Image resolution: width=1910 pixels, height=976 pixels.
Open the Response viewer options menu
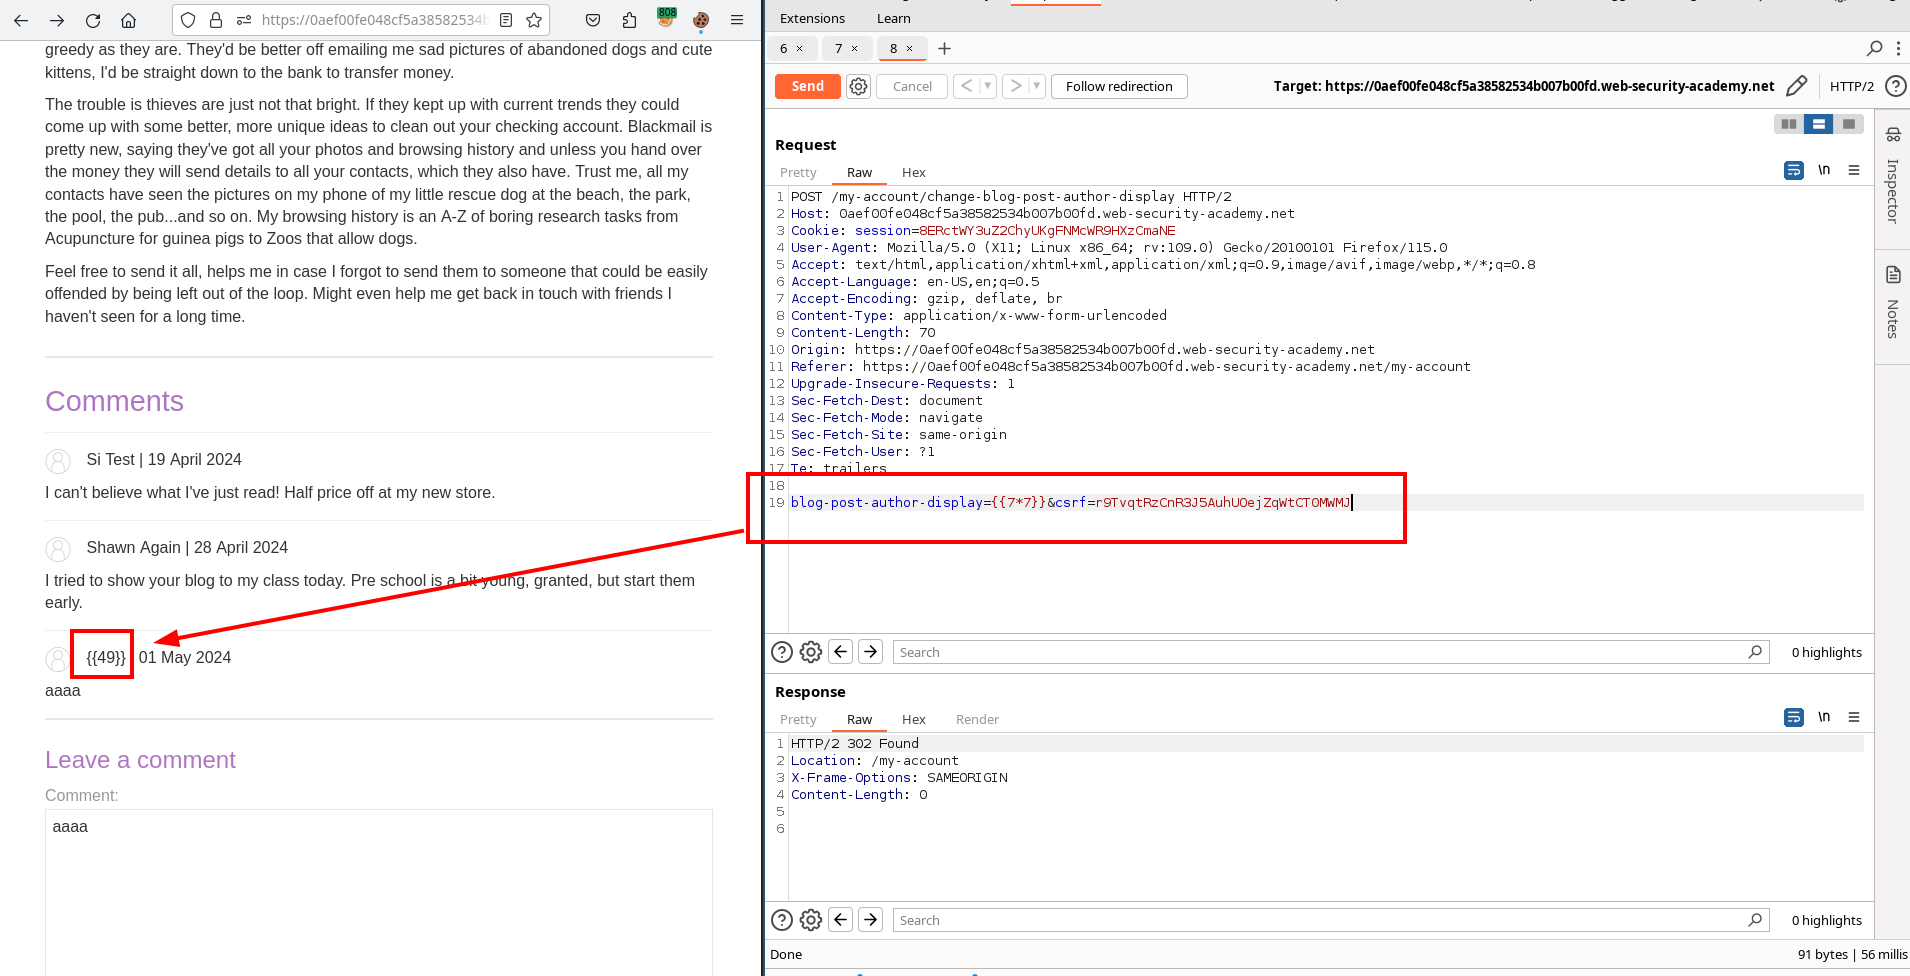[1854, 717]
